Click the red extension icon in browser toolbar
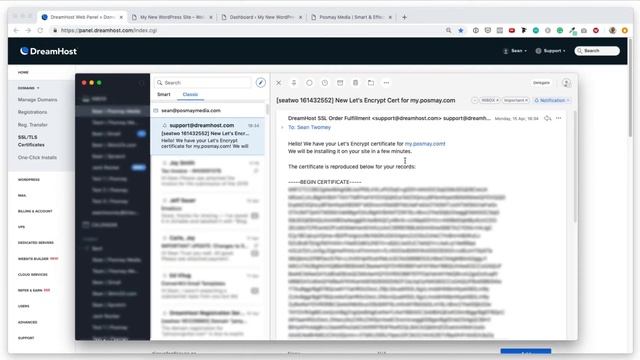640x360 pixels. pyautogui.click(x=511, y=30)
